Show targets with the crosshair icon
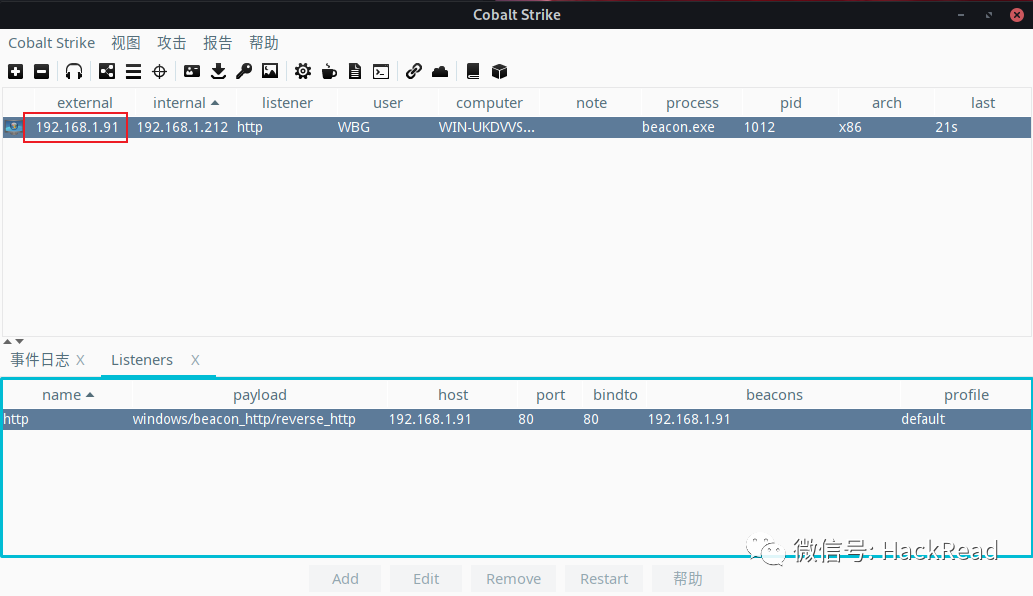The image size is (1033, 596). [159, 71]
